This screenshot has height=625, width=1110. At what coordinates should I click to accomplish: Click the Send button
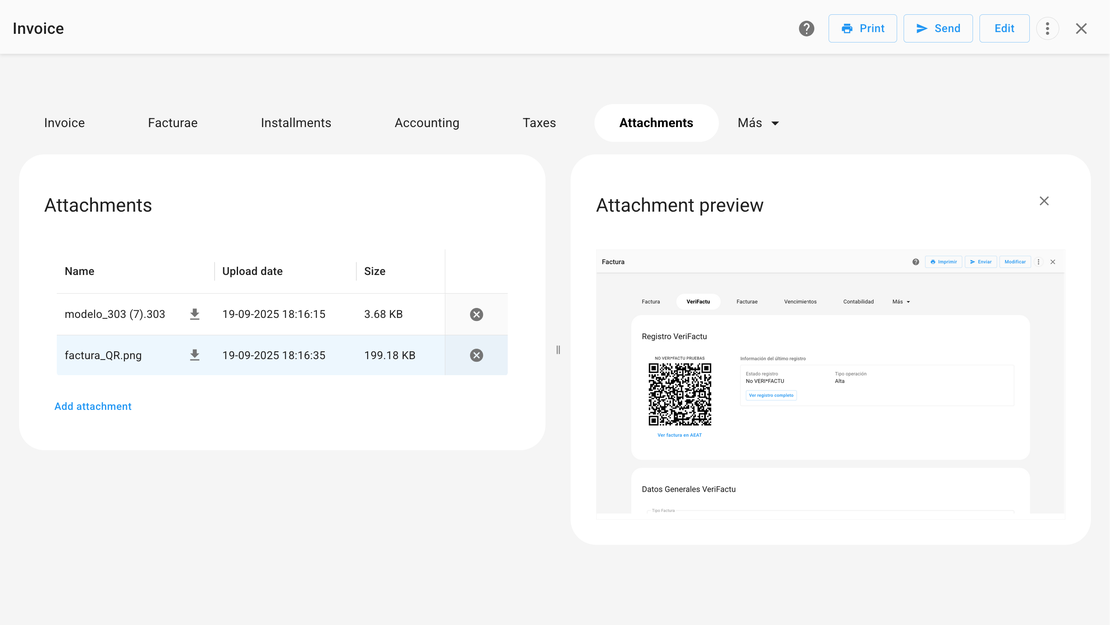coord(937,29)
